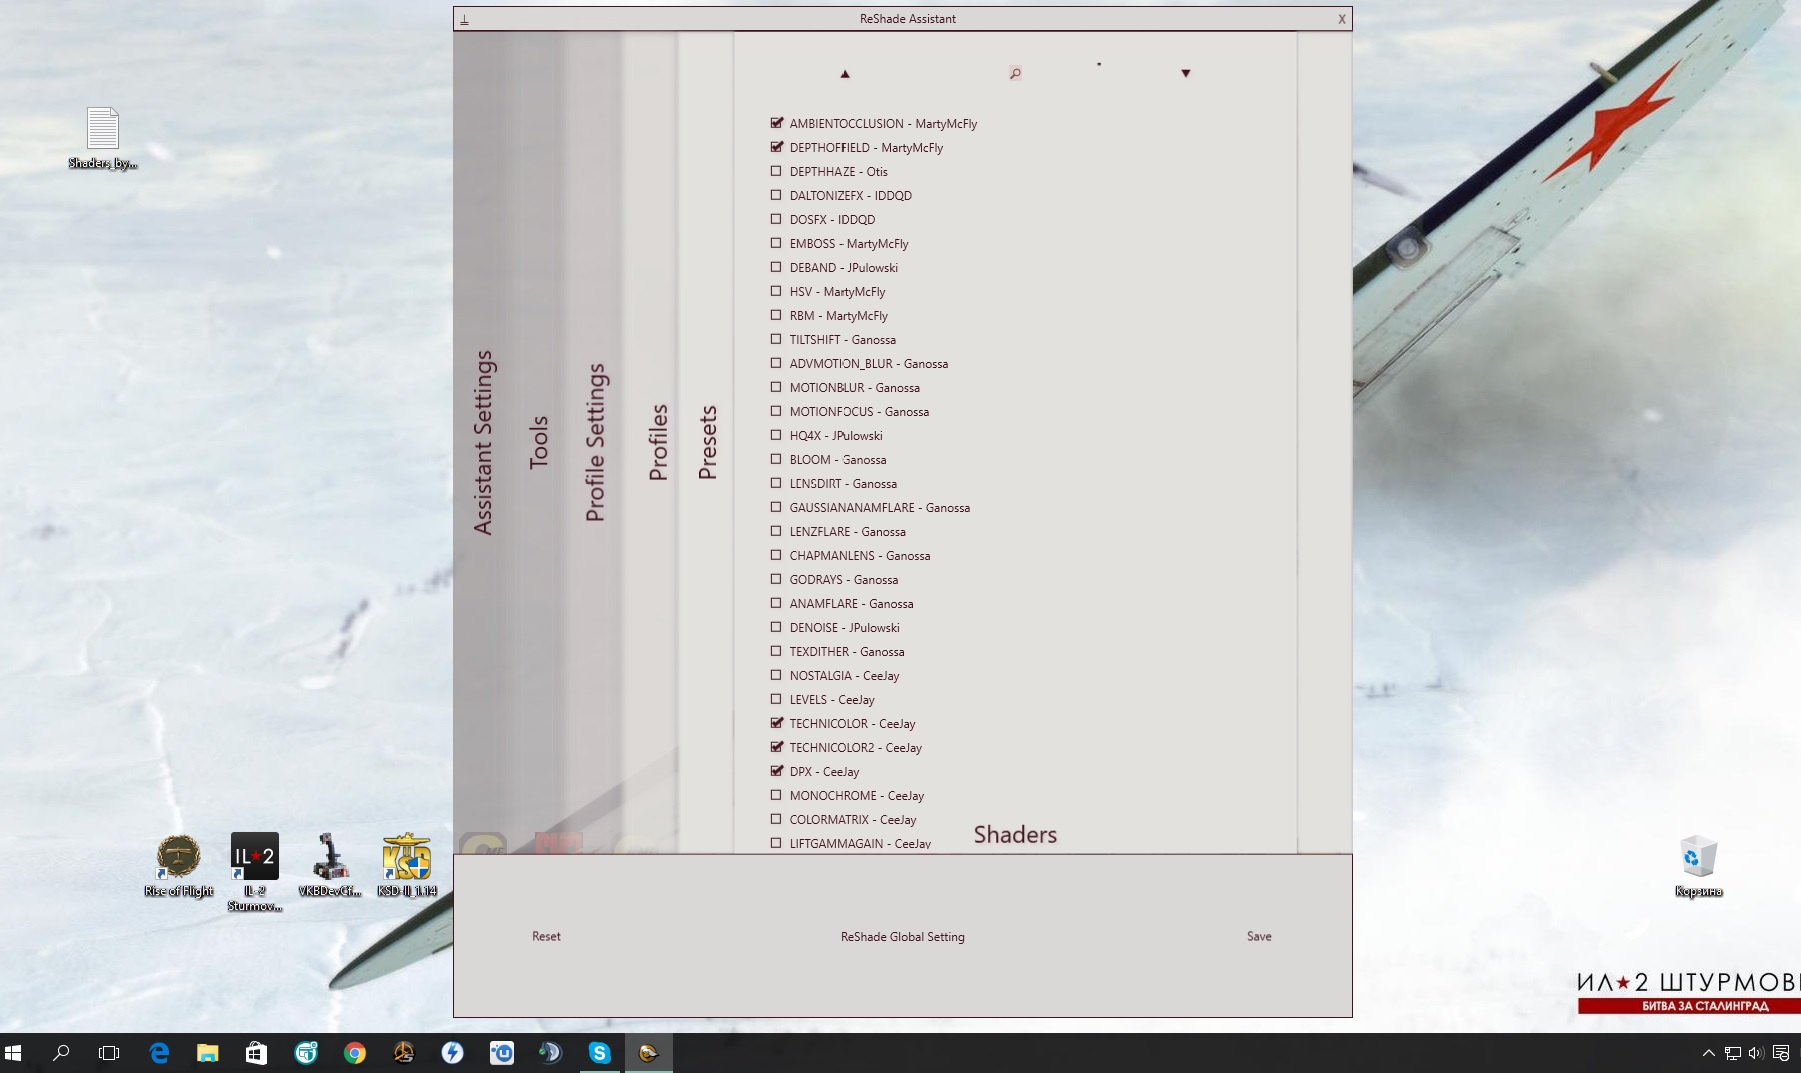Uncheck DEPTHOFFIELD - MartyMcFly shader
This screenshot has width=1801, height=1073.
point(776,147)
